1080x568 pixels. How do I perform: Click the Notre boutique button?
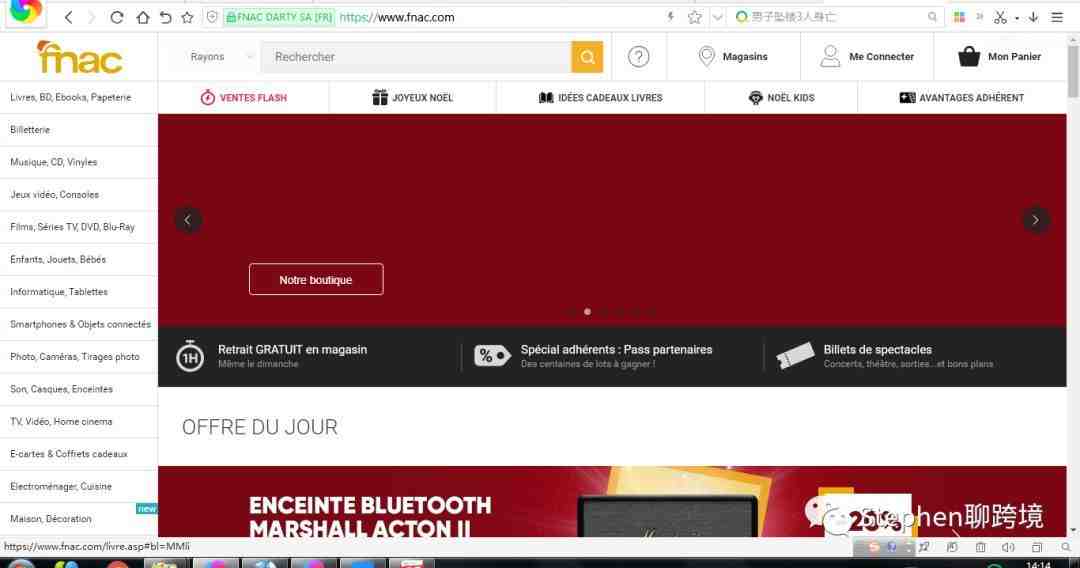coord(316,280)
